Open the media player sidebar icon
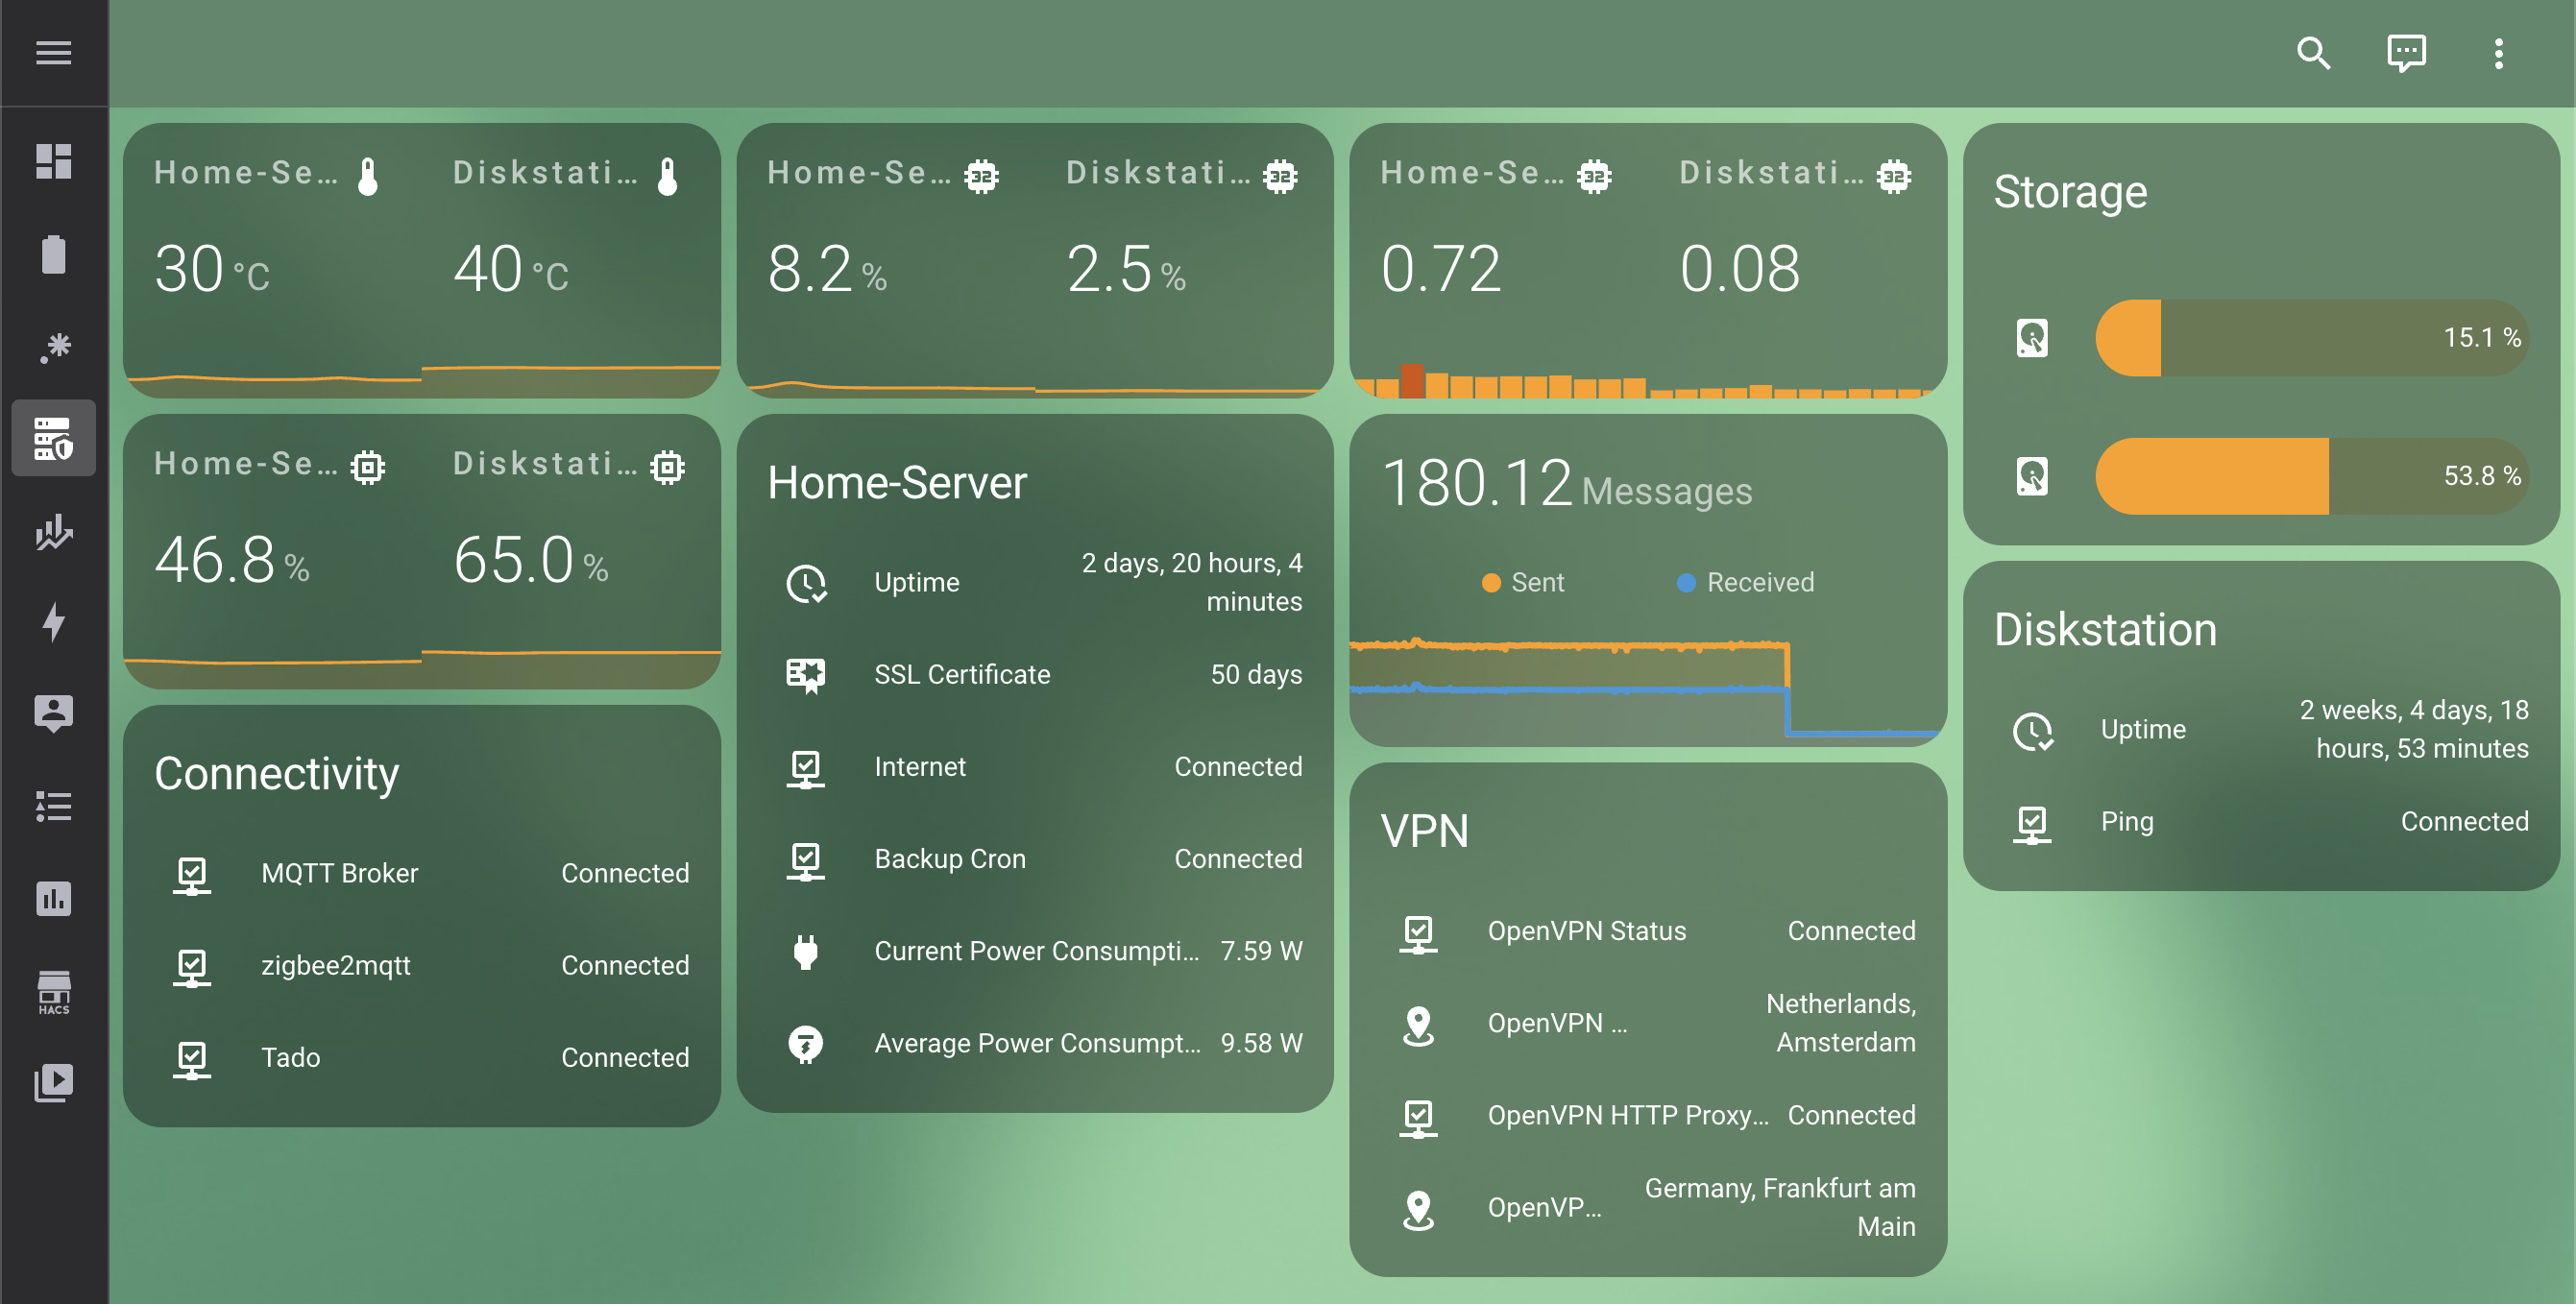The width and height of the screenshot is (2576, 1304). tap(53, 1082)
